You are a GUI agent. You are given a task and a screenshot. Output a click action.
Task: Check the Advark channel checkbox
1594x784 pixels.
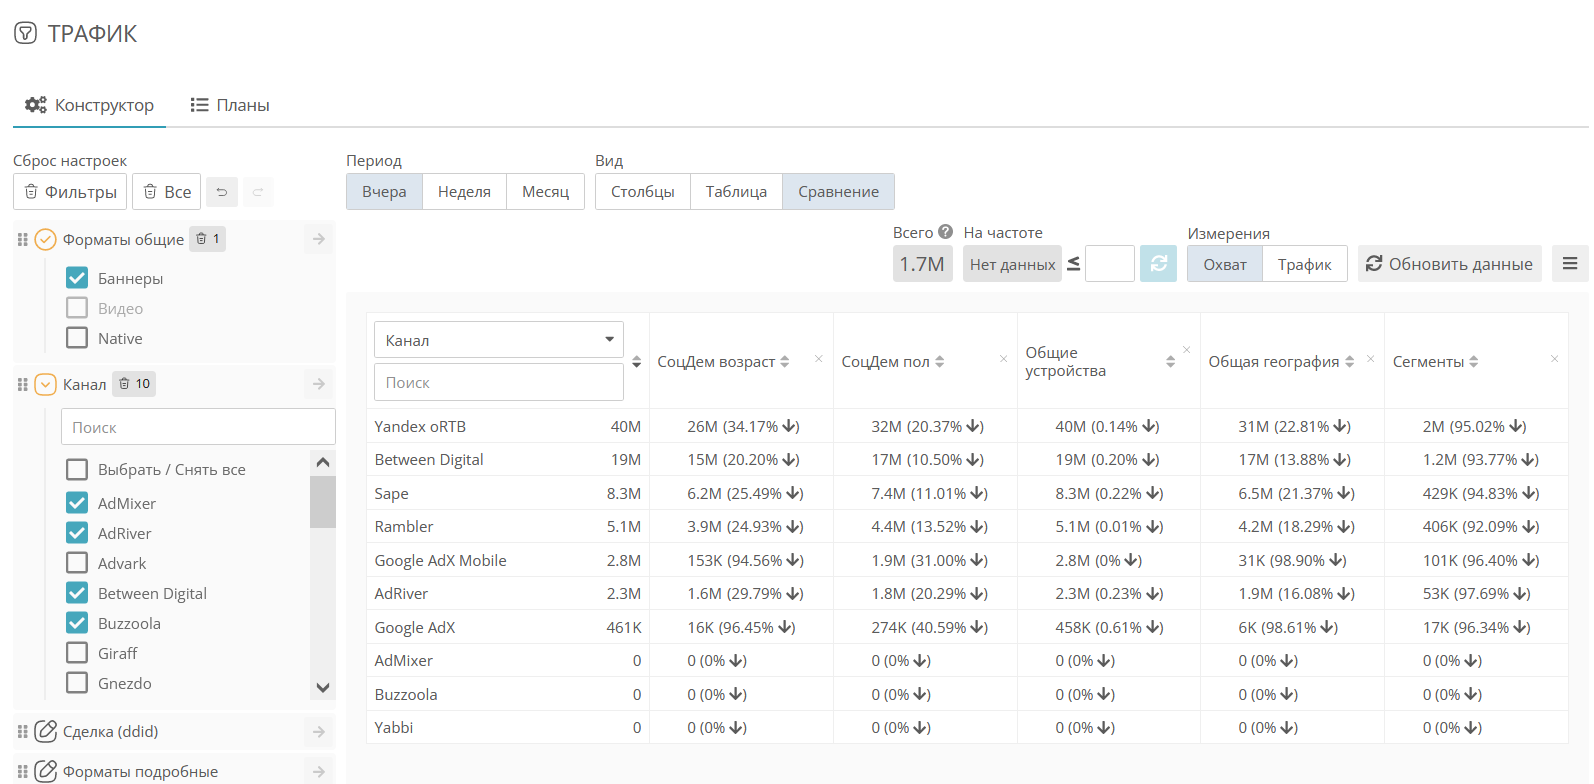pos(77,563)
